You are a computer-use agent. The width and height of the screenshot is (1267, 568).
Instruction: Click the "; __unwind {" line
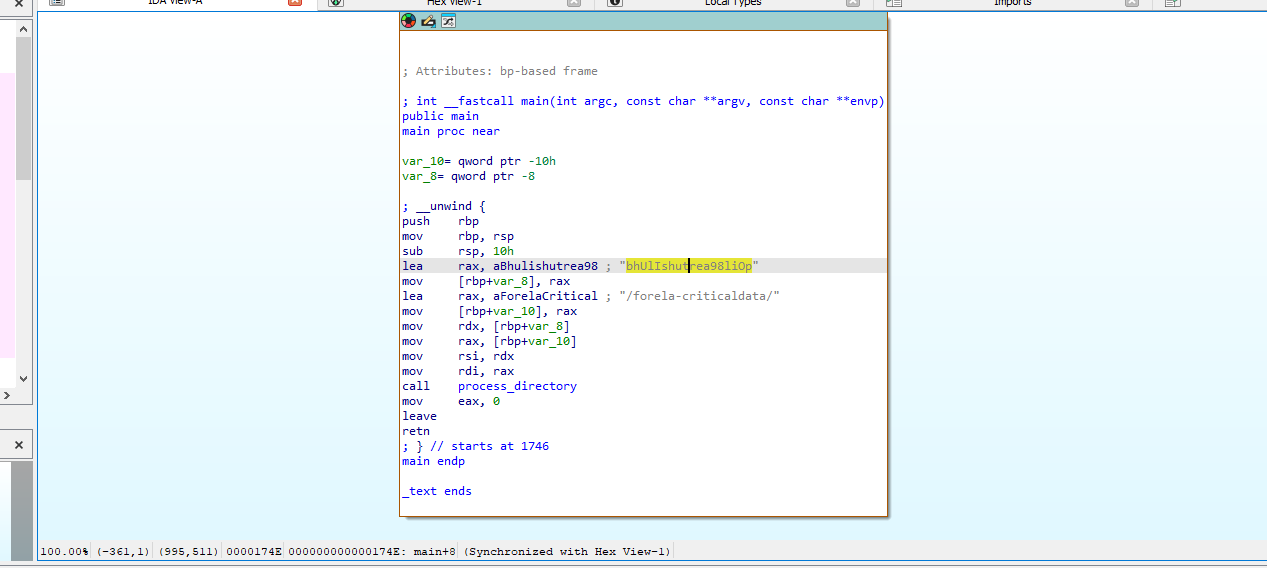(443, 206)
